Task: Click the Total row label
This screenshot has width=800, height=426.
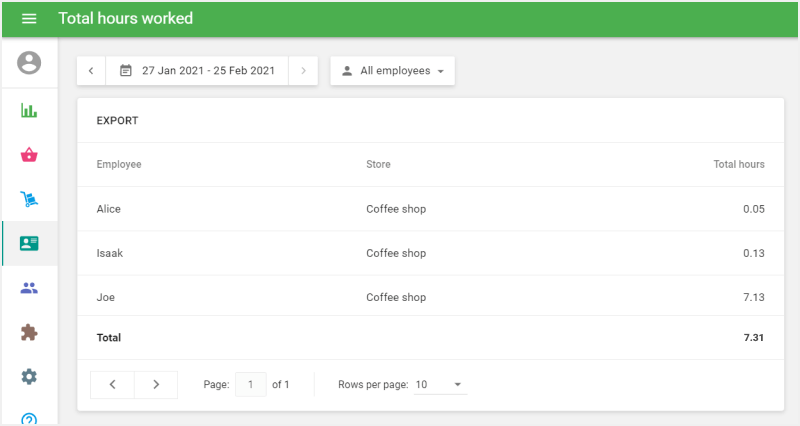Action: 109,337
